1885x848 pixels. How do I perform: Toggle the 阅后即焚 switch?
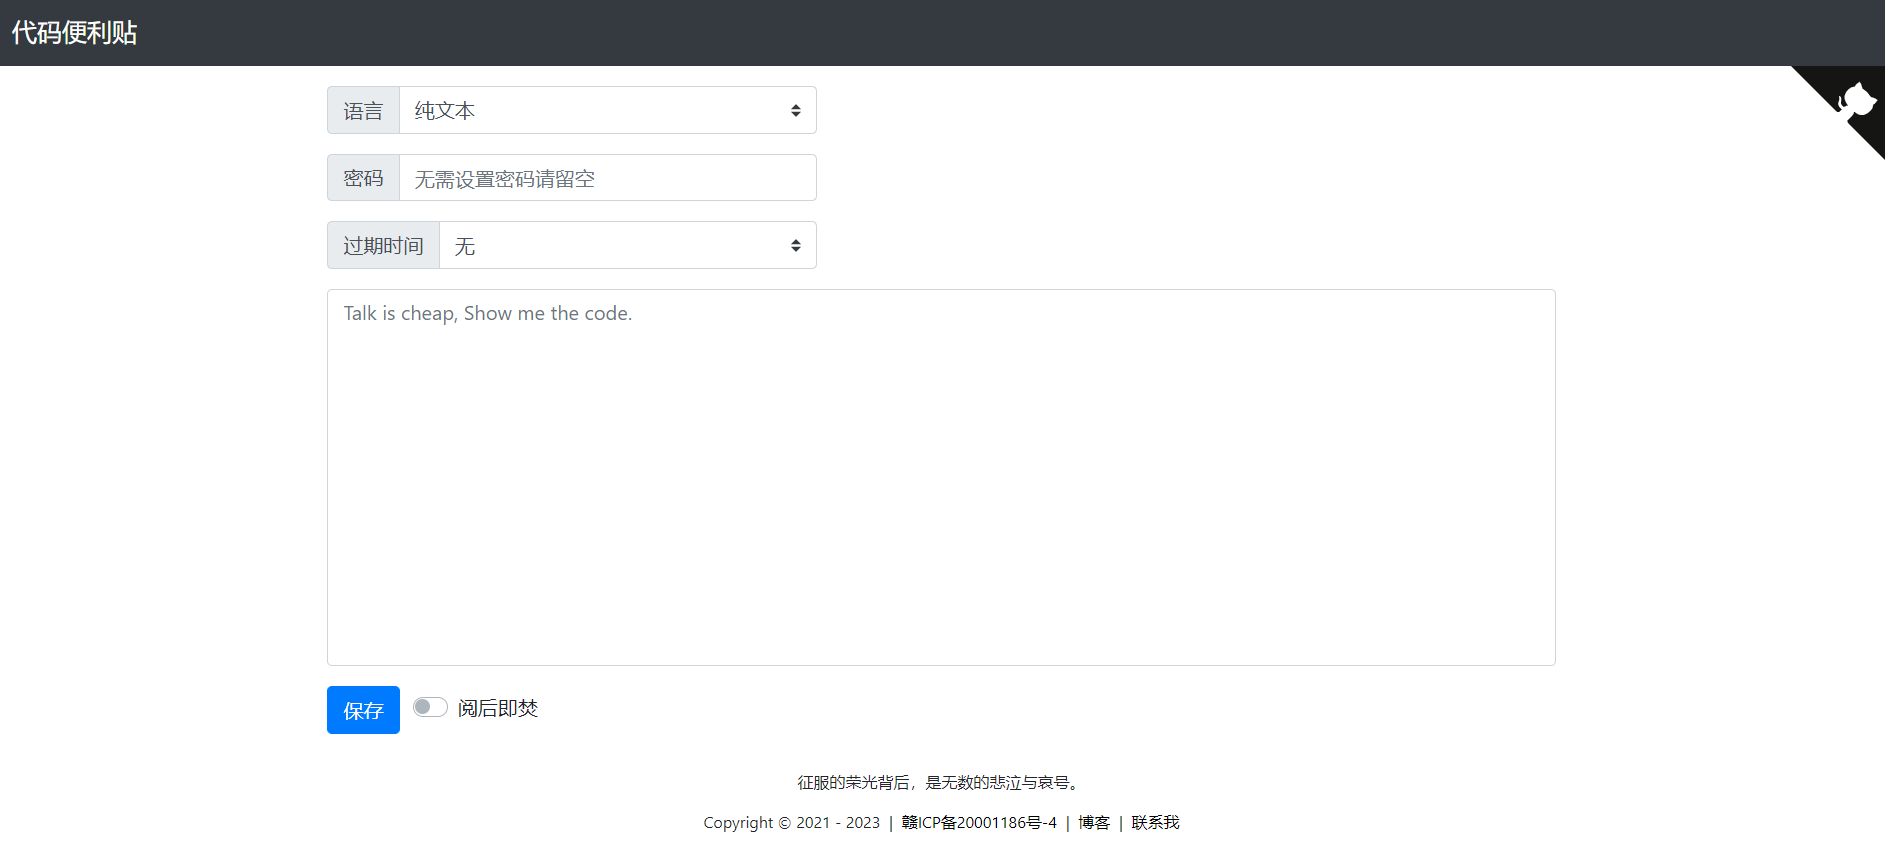click(x=430, y=708)
